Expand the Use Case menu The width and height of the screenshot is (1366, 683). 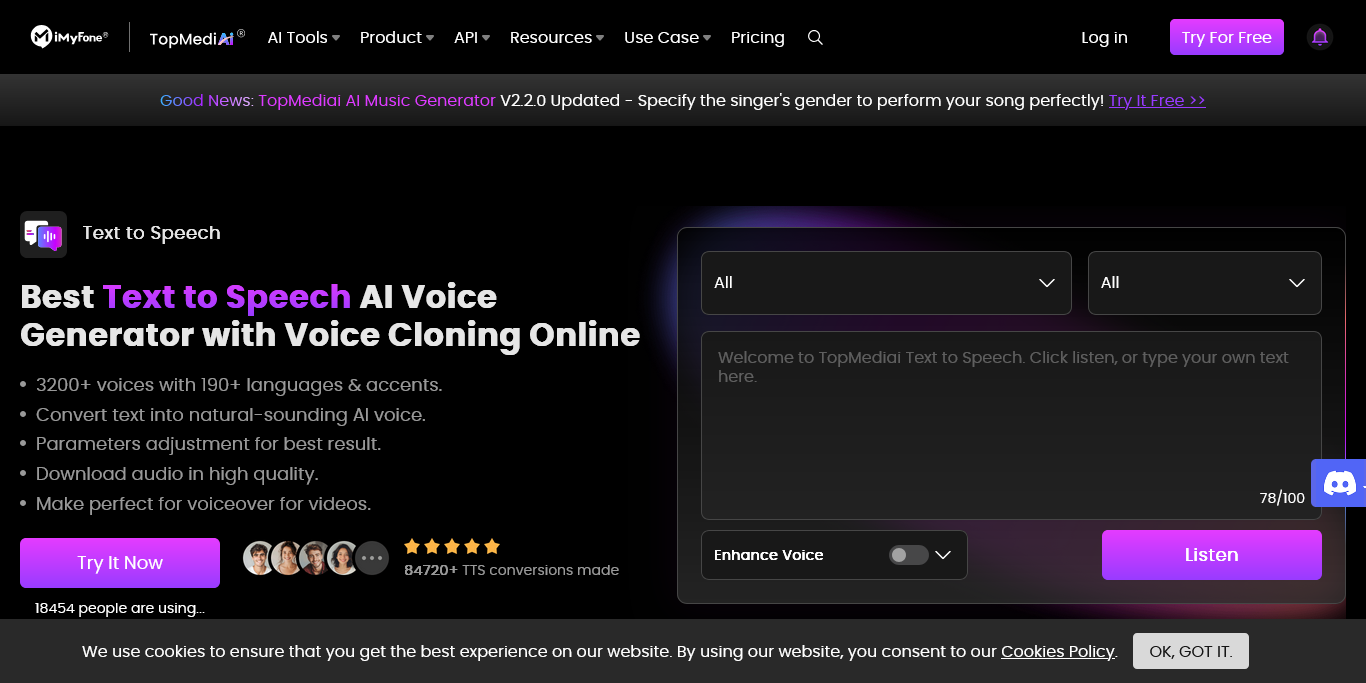click(x=668, y=37)
